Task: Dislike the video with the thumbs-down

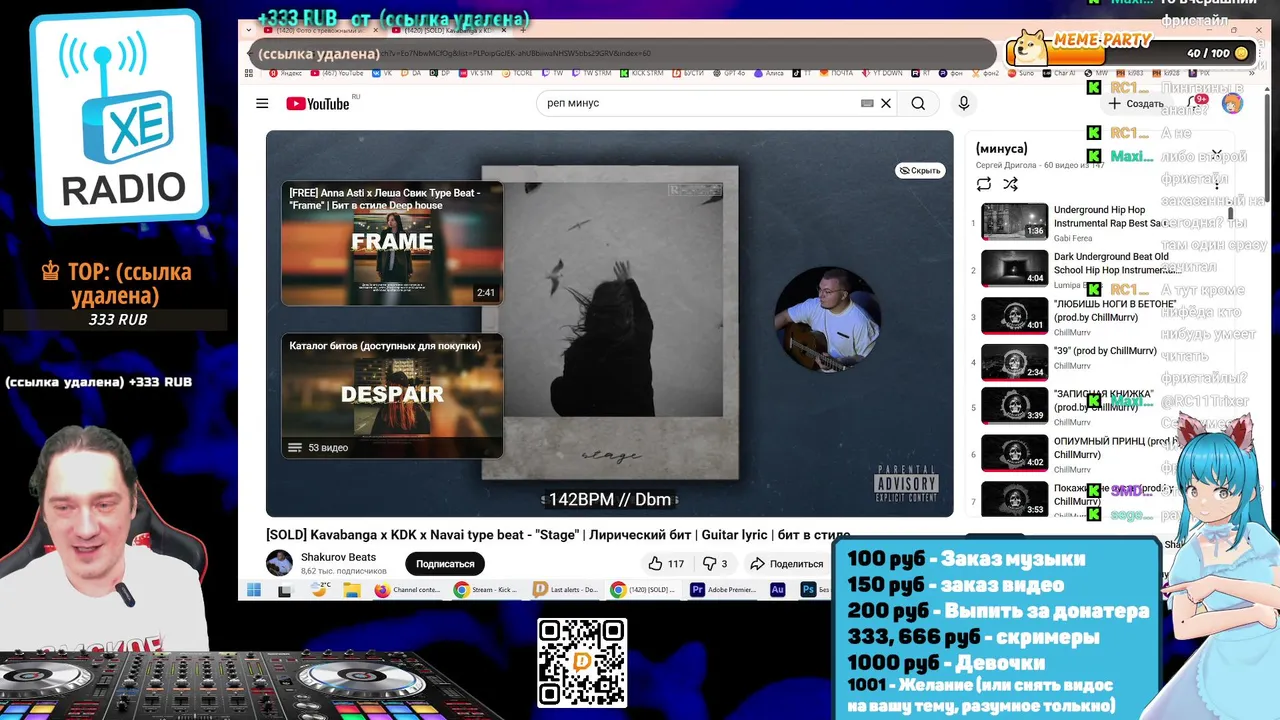Action: [x=715, y=564]
